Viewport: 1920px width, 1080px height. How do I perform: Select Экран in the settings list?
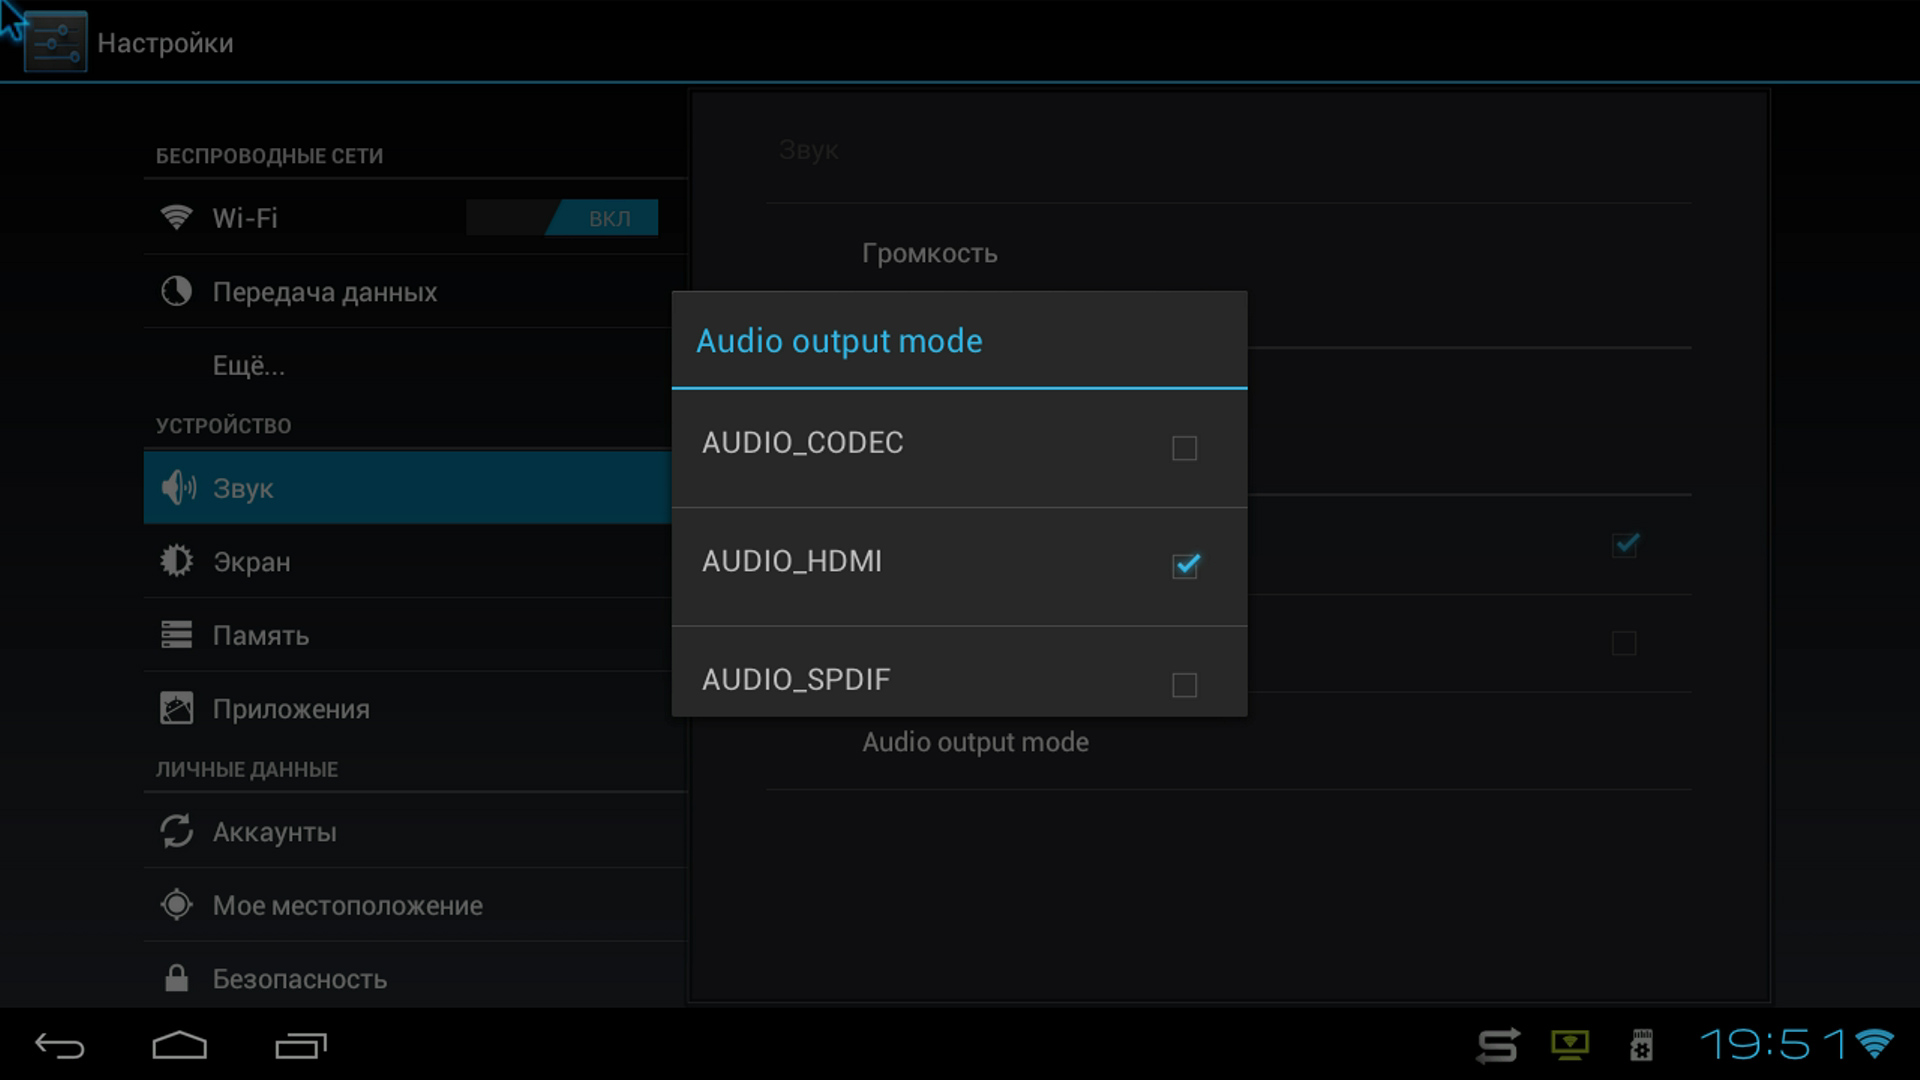click(251, 562)
